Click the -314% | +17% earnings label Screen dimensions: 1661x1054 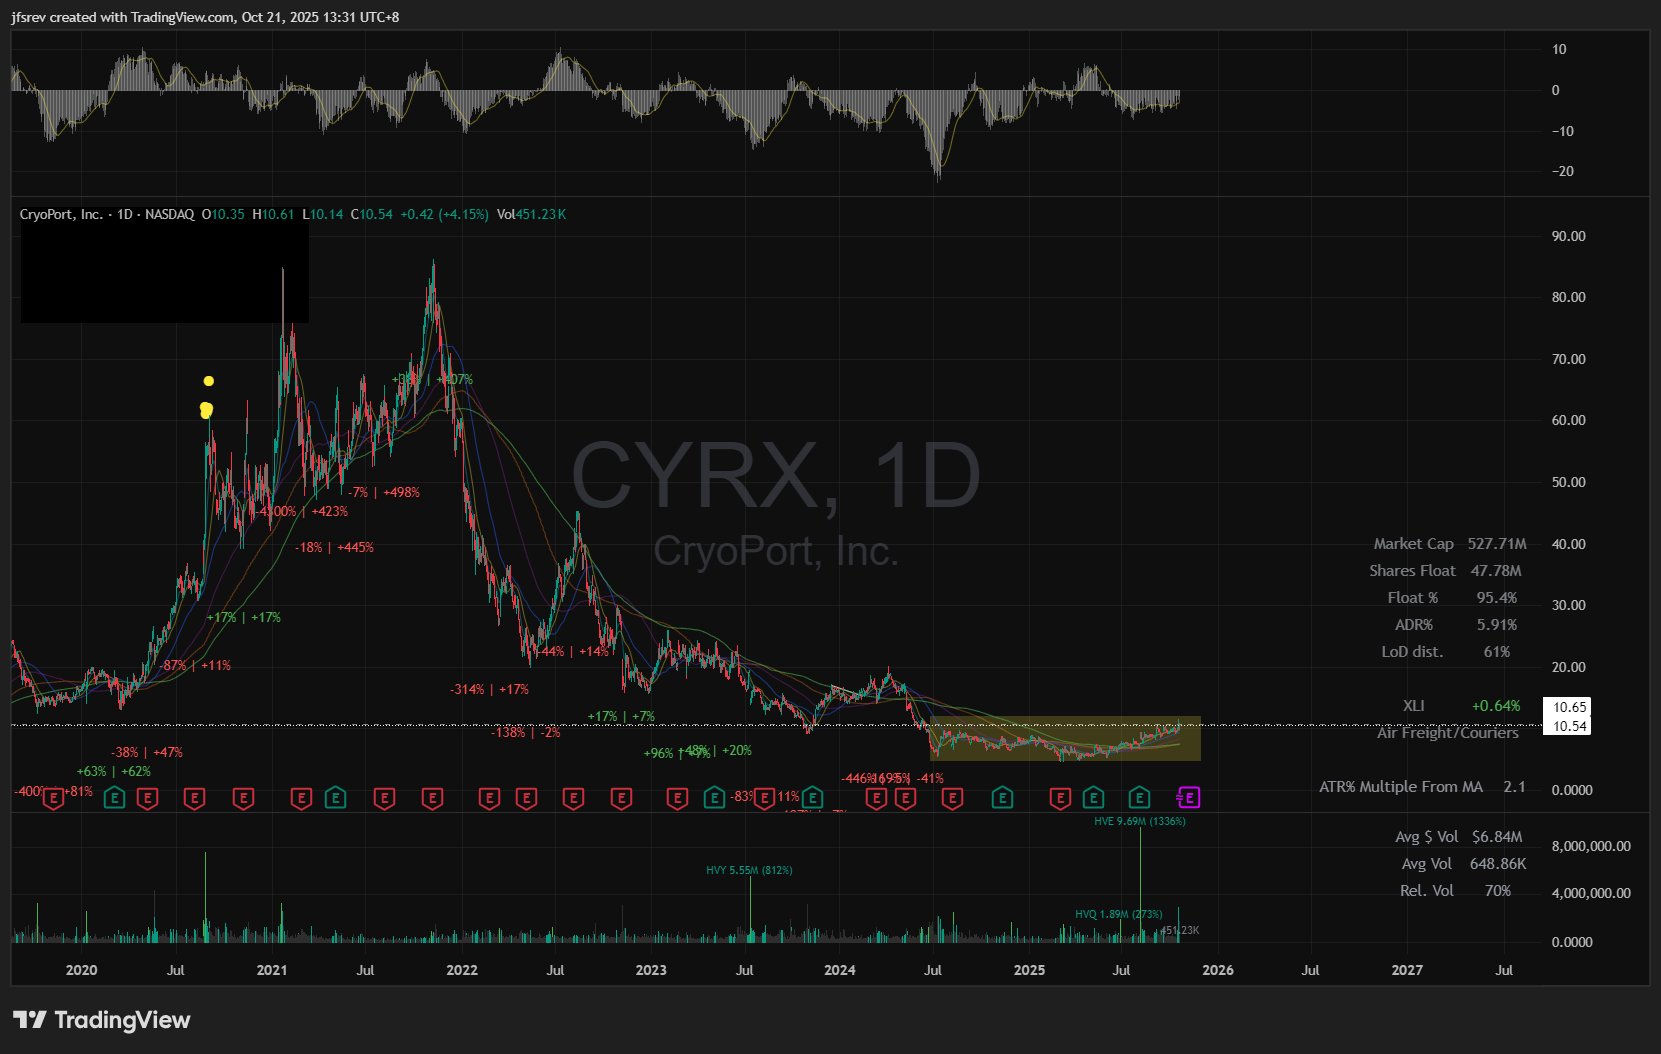click(x=489, y=689)
